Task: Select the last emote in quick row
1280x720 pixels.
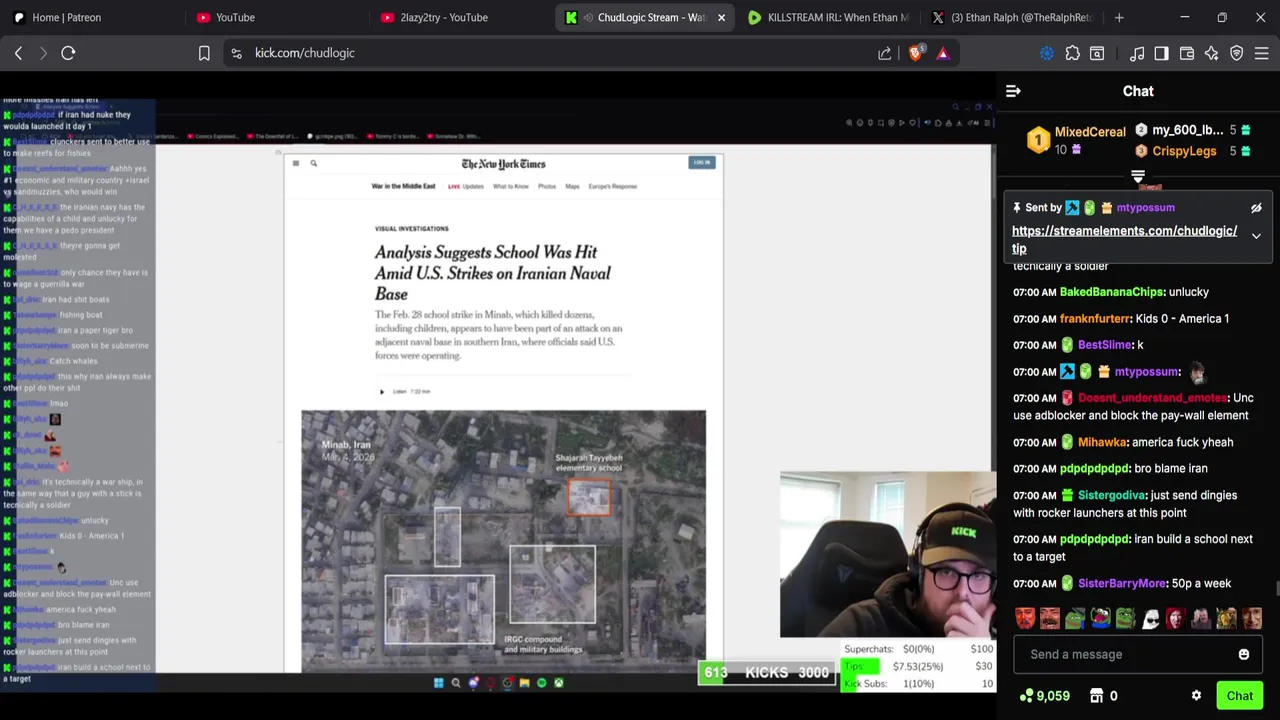Action: click(1251, 618)
